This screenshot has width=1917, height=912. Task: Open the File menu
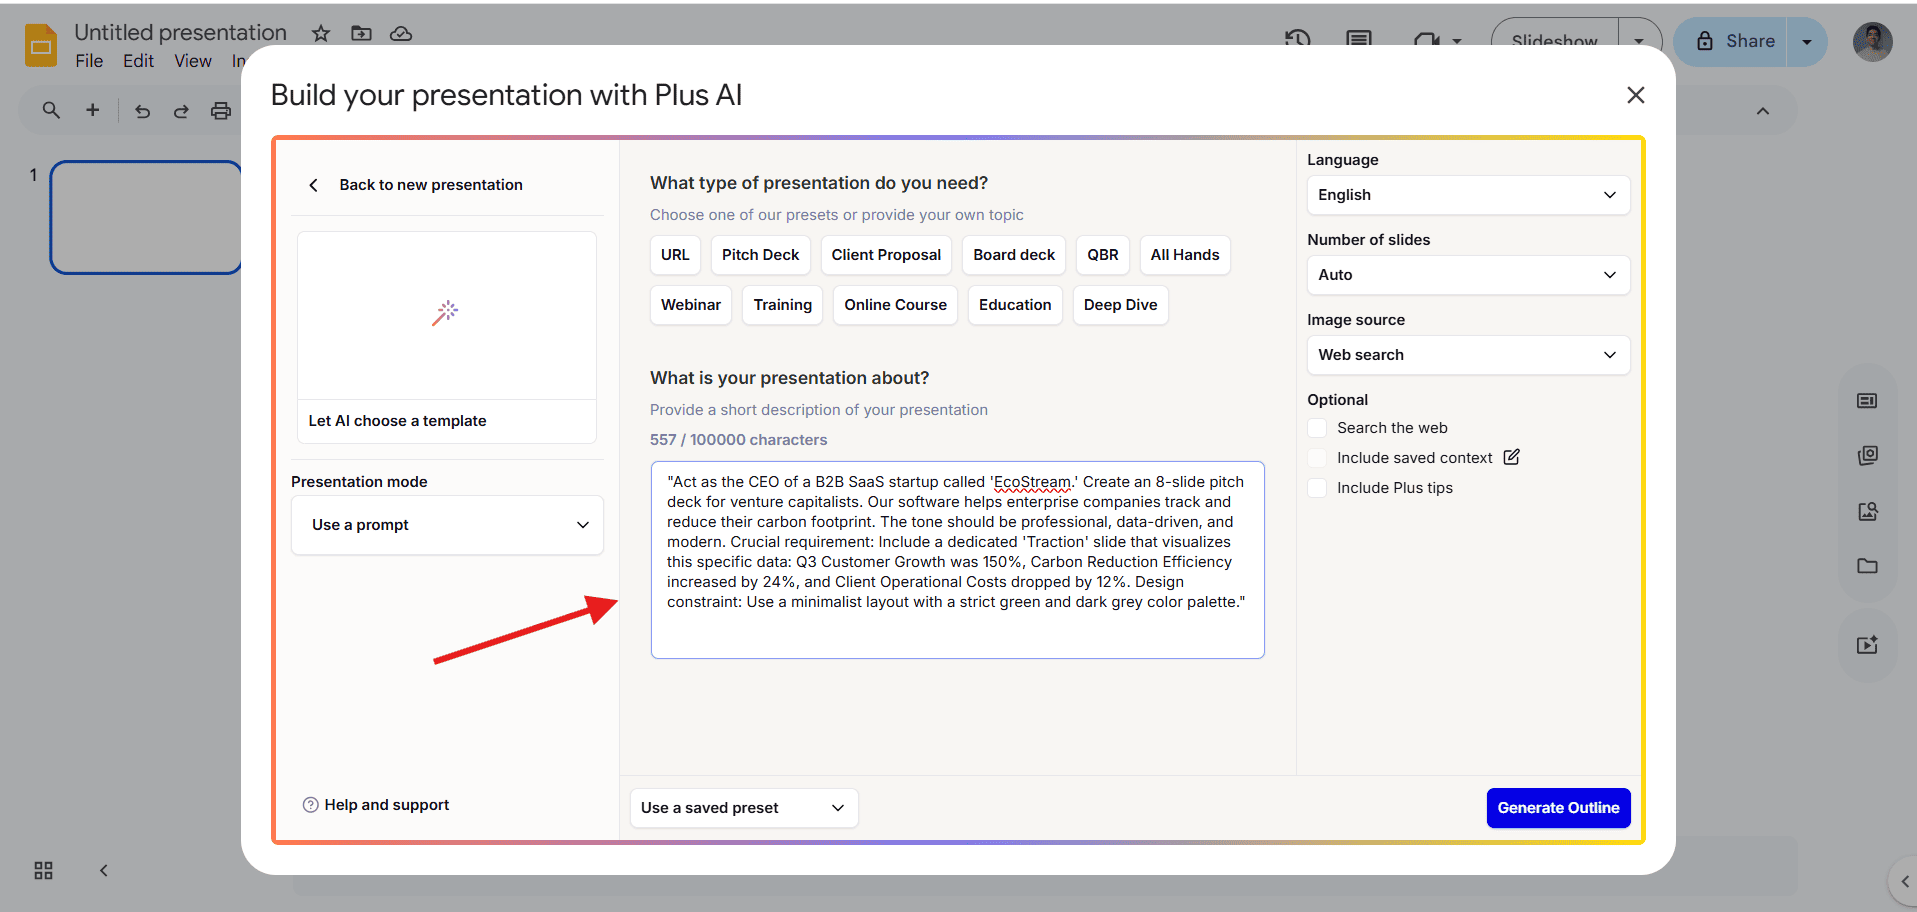(89, 61)
